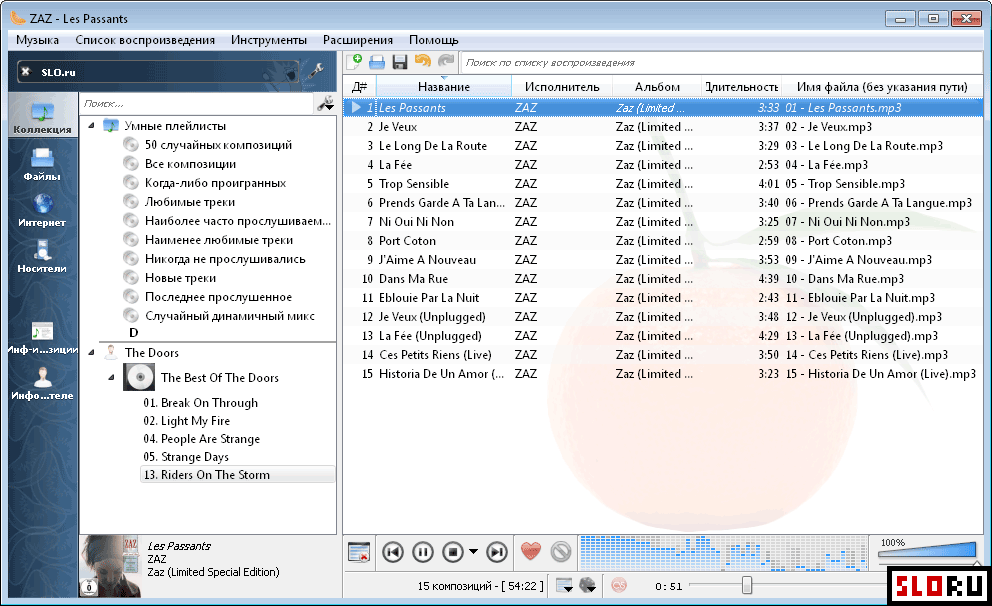This screenshot has height=606, width=992.
Task: Open collection search options wrench dropdown
Action: coord(325,104)
